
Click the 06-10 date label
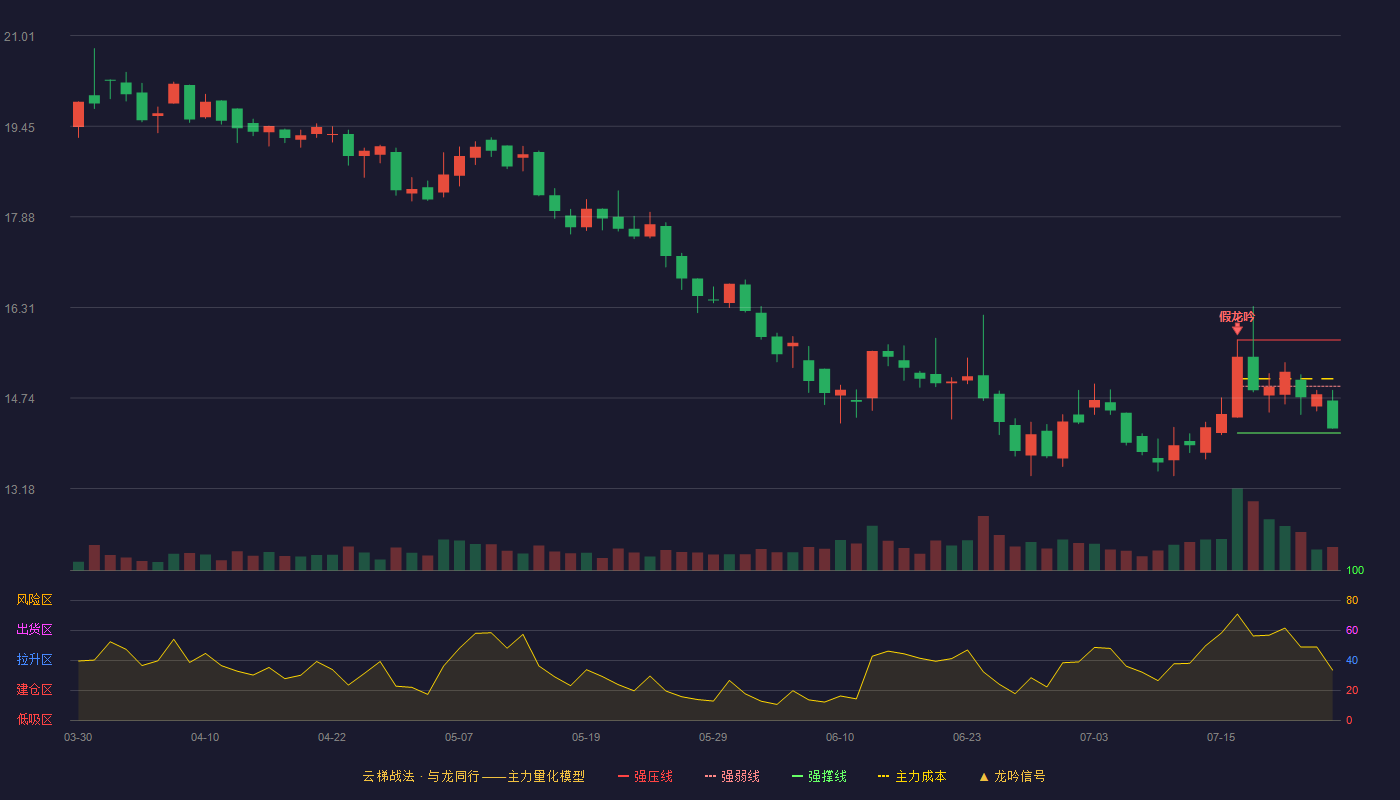pos(840,737)
